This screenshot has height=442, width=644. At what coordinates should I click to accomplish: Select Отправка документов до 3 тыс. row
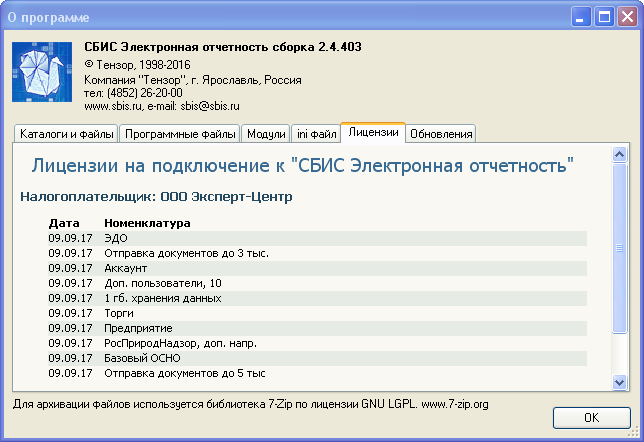317,253
